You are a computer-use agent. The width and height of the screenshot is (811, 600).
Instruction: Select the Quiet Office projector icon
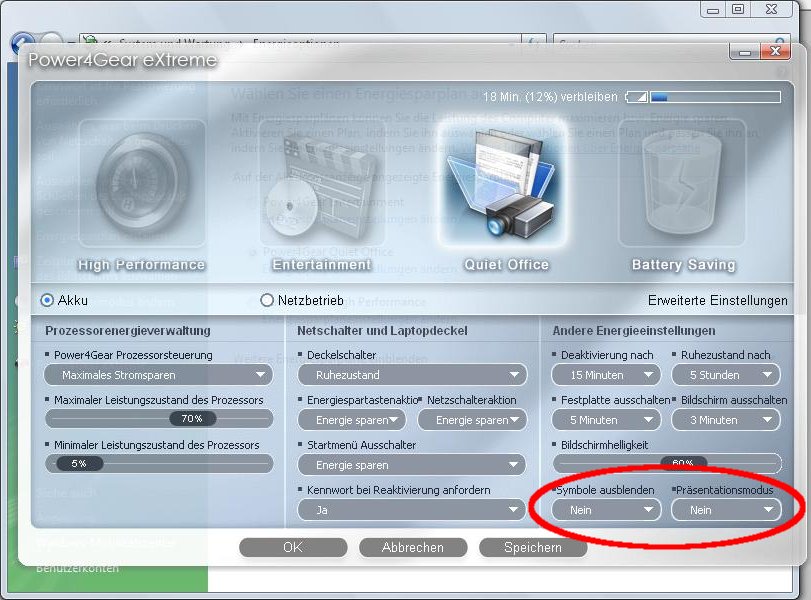pos(506,187)
